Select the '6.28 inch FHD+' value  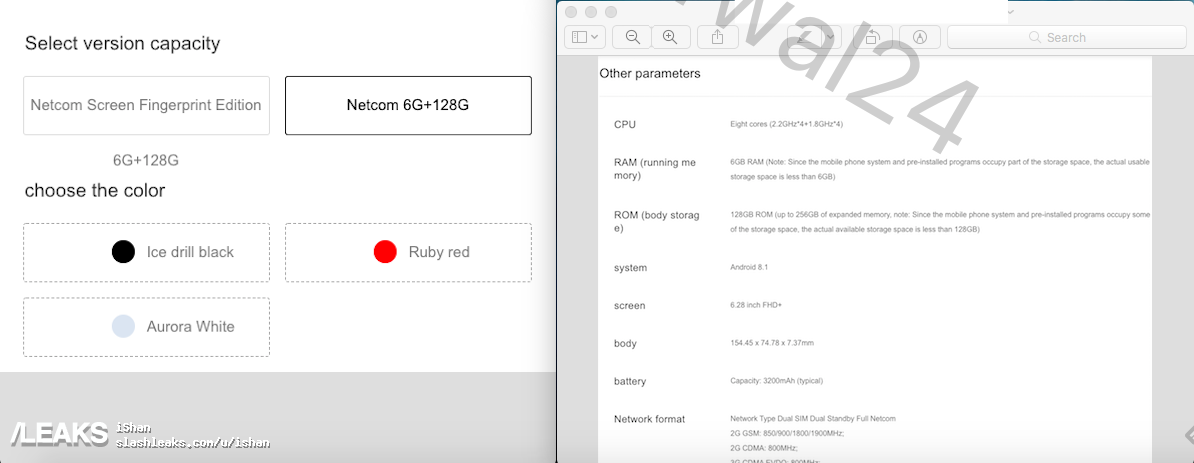pyautogui.click(x=756, y=305)
